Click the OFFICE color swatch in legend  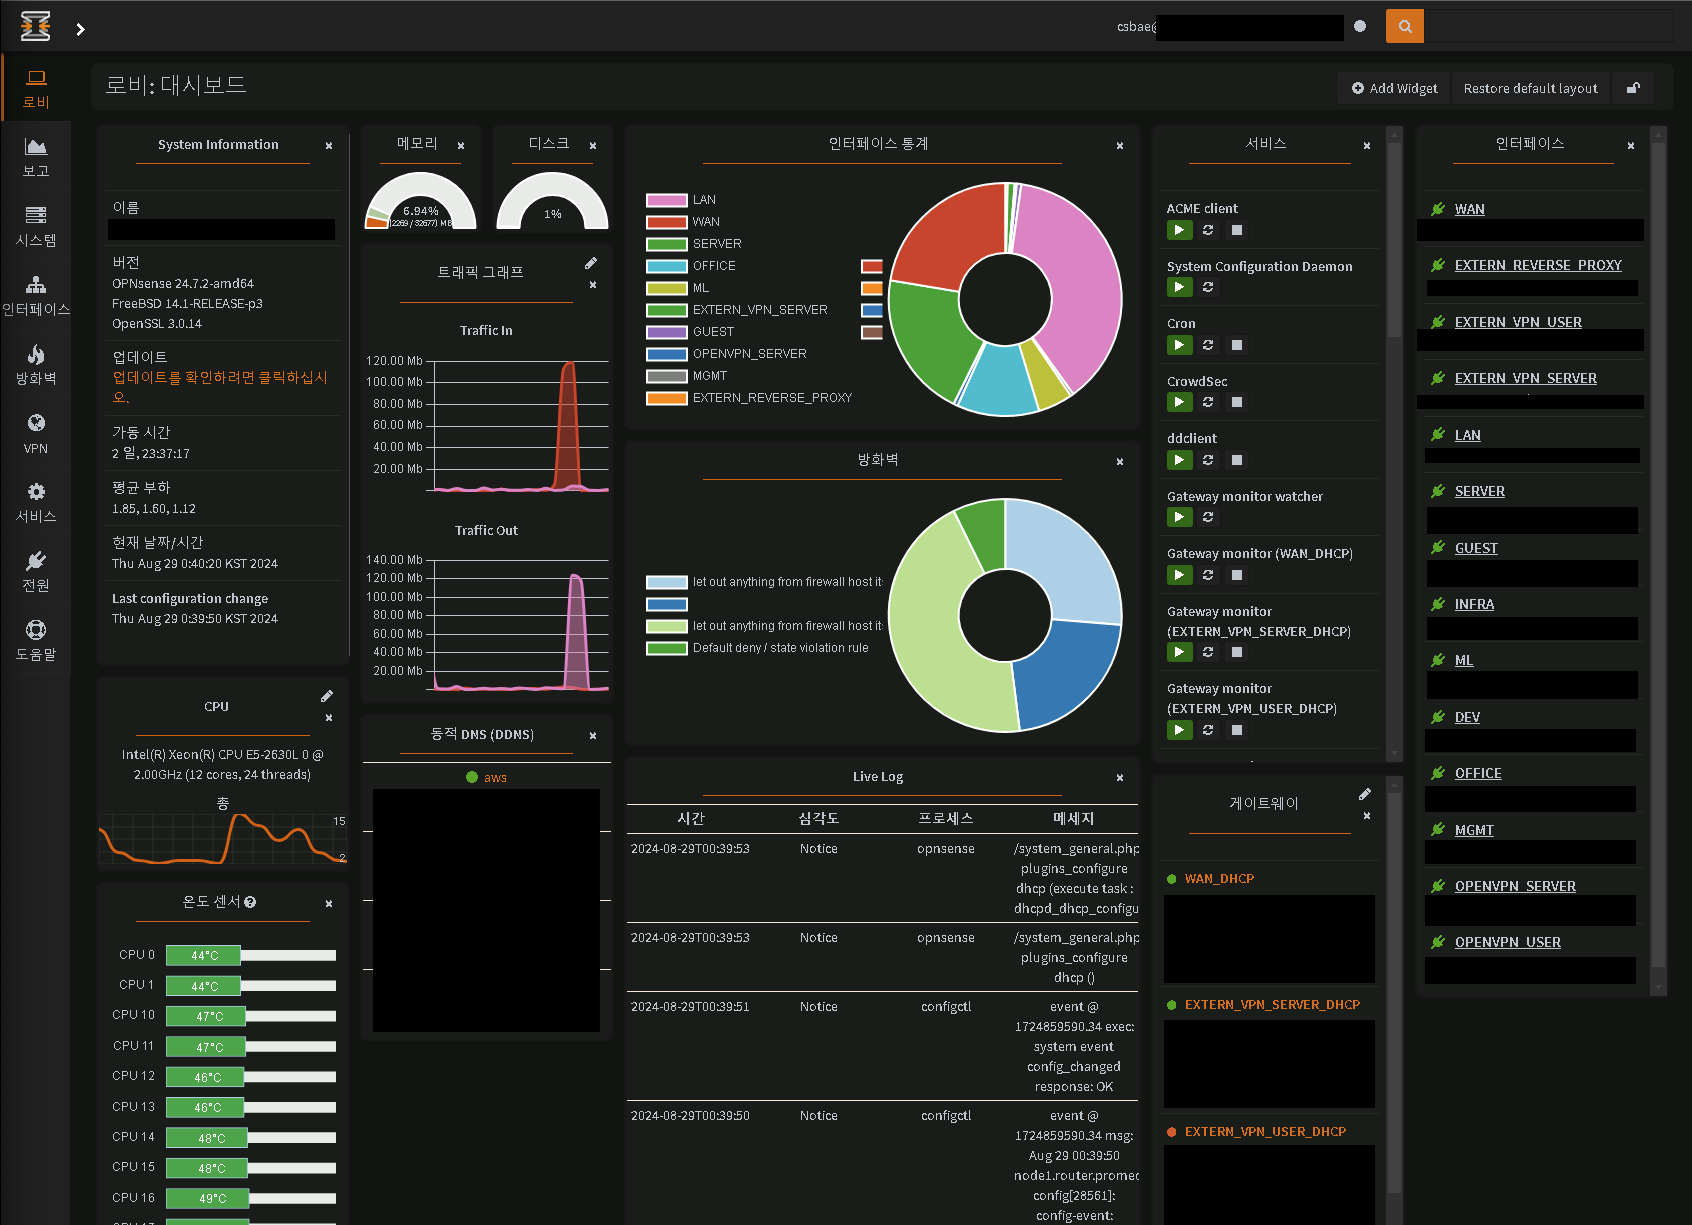point(666,266)
